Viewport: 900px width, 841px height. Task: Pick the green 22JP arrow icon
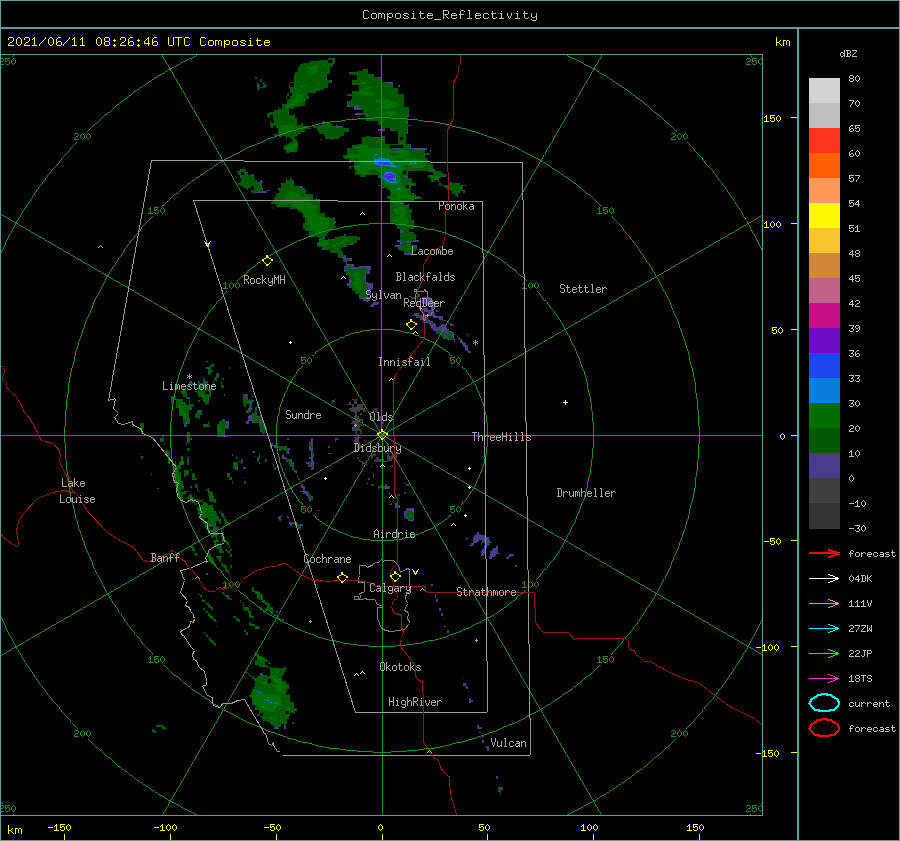824,653
